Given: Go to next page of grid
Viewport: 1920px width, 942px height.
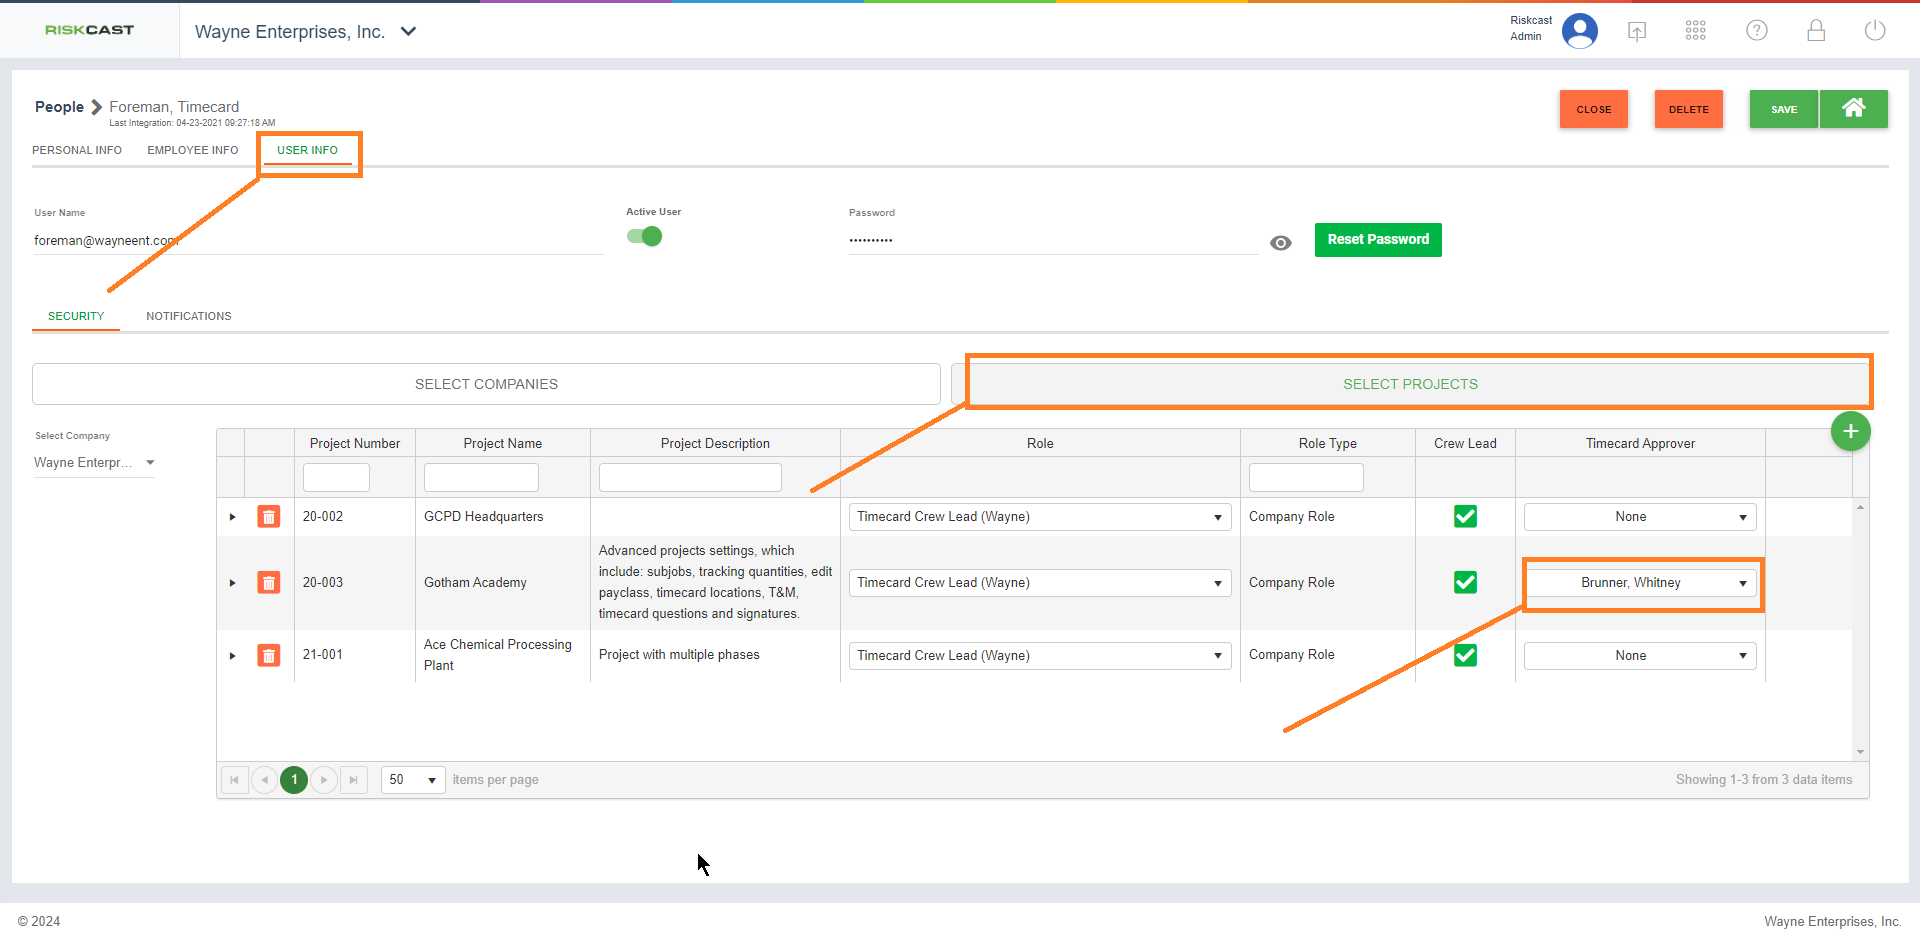Looking at the screenshot, I should [x=324, y=780].
